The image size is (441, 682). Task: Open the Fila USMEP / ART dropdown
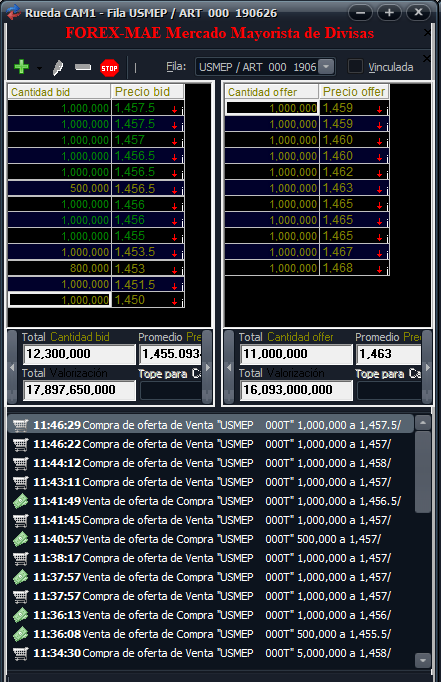[x=326, y=67]
